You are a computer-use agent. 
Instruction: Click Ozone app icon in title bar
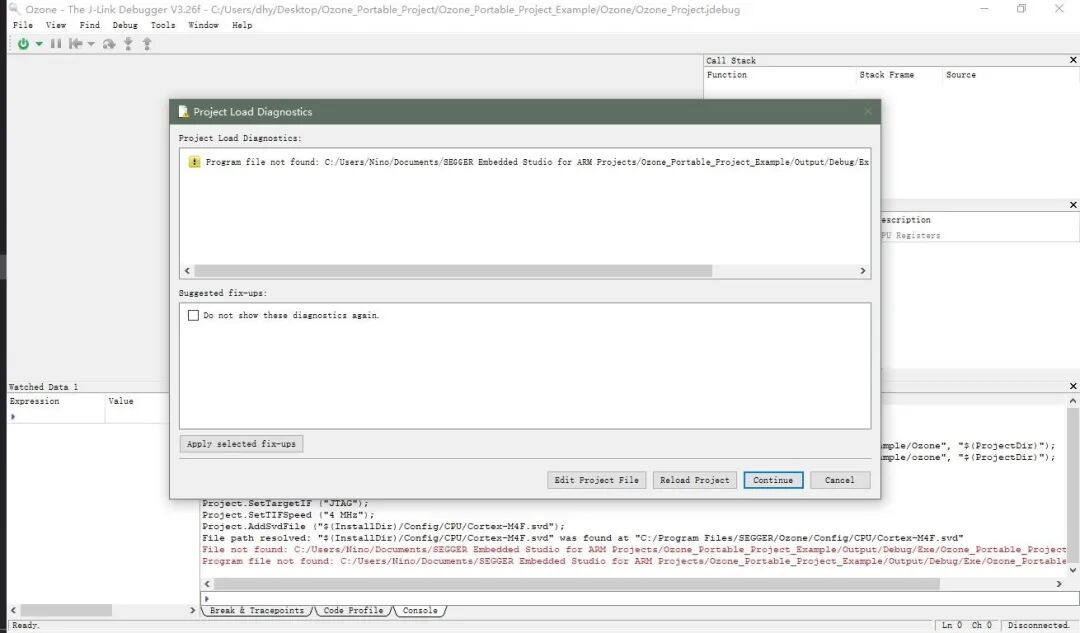click(x=14, y=9)
